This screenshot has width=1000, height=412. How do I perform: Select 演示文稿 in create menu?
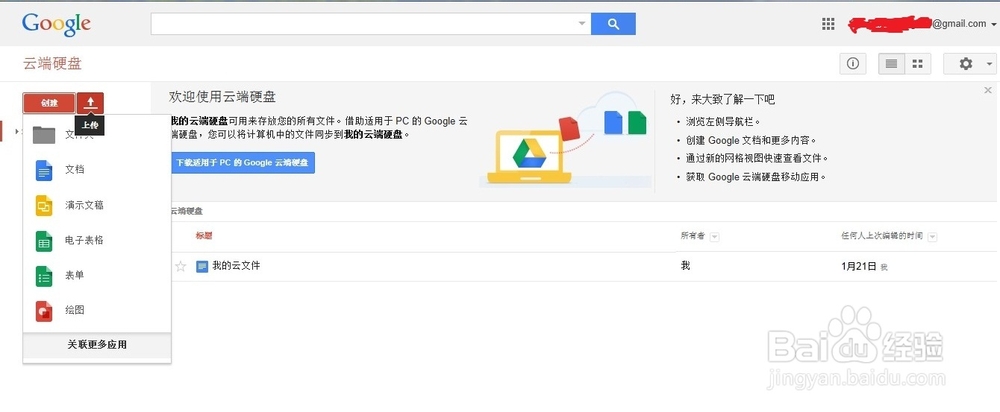pyautogui.click(x=96, y=205)
